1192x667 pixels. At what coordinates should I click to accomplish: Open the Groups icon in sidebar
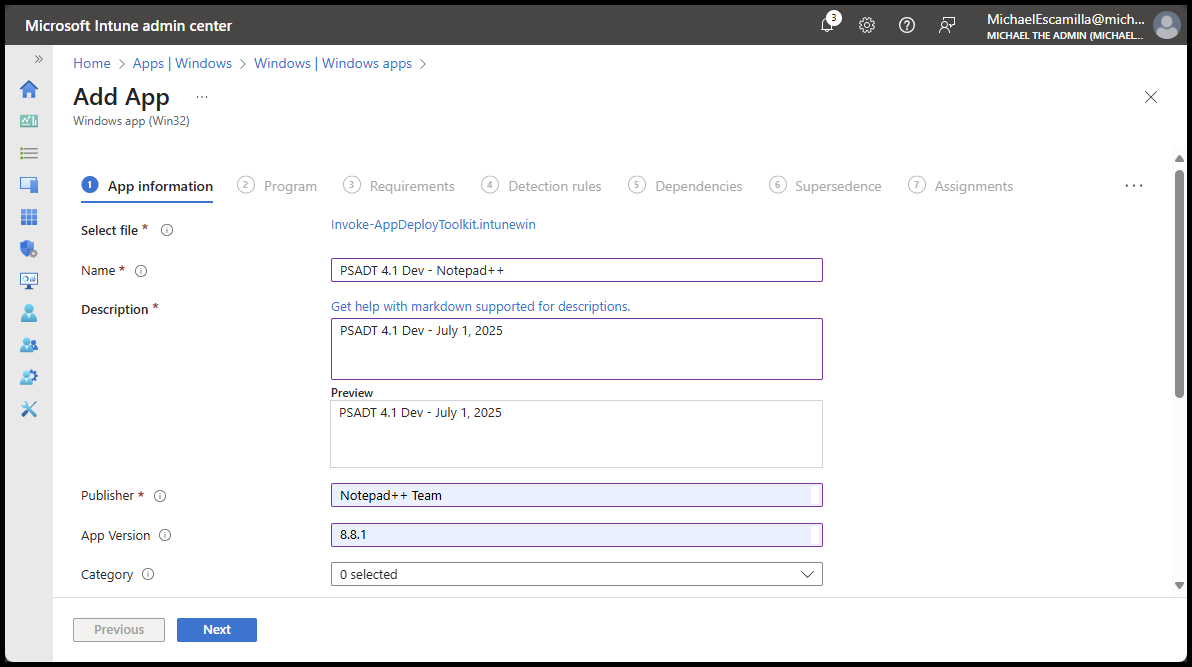(29, 345)
